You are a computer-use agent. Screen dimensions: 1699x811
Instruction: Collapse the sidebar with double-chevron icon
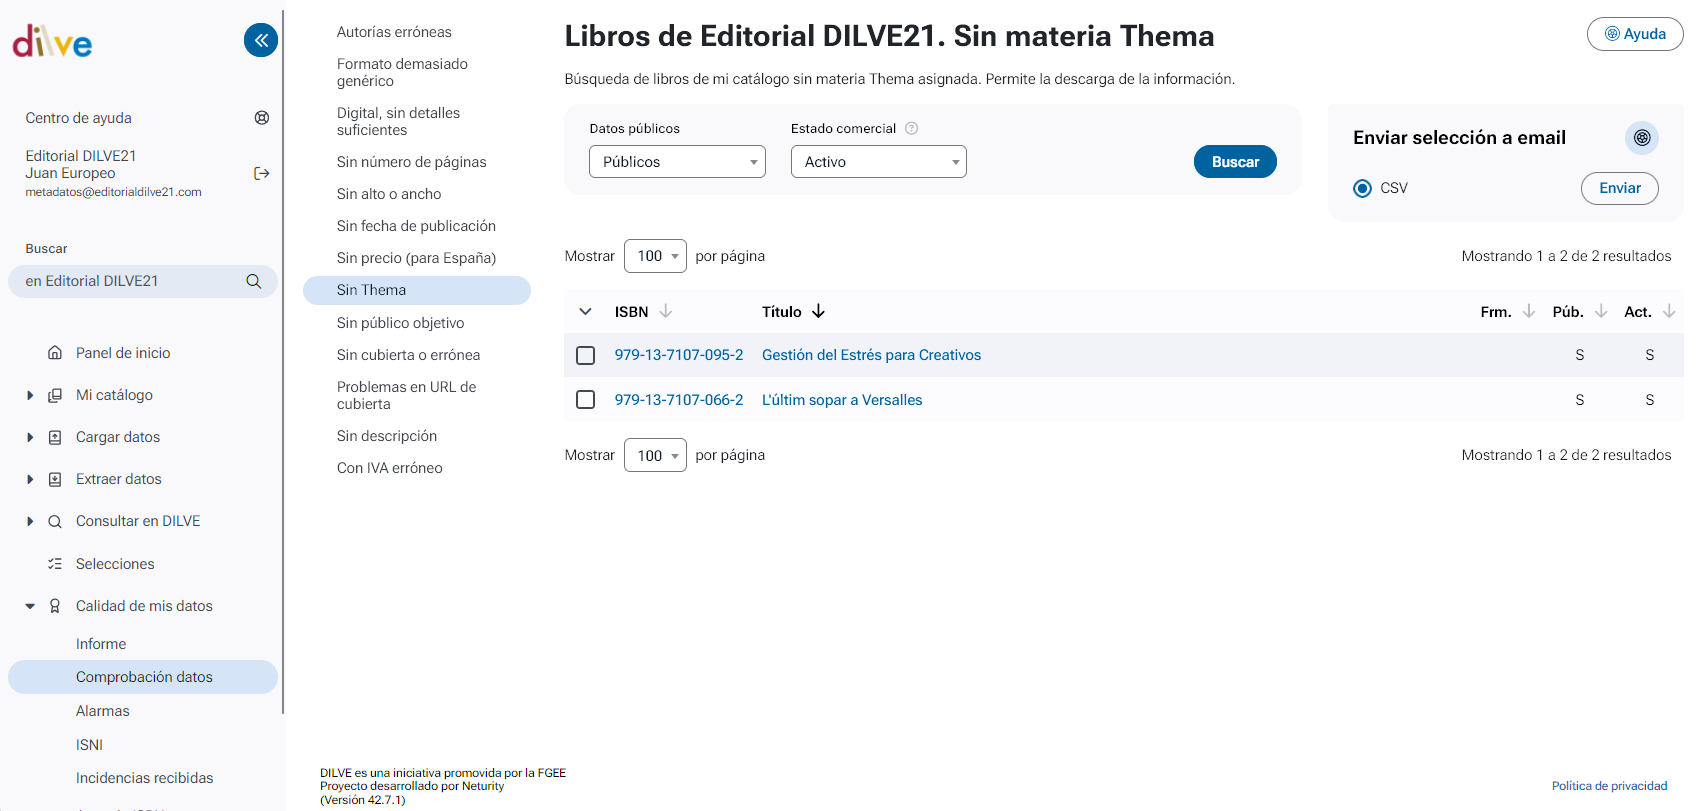(x=261, y=40)
